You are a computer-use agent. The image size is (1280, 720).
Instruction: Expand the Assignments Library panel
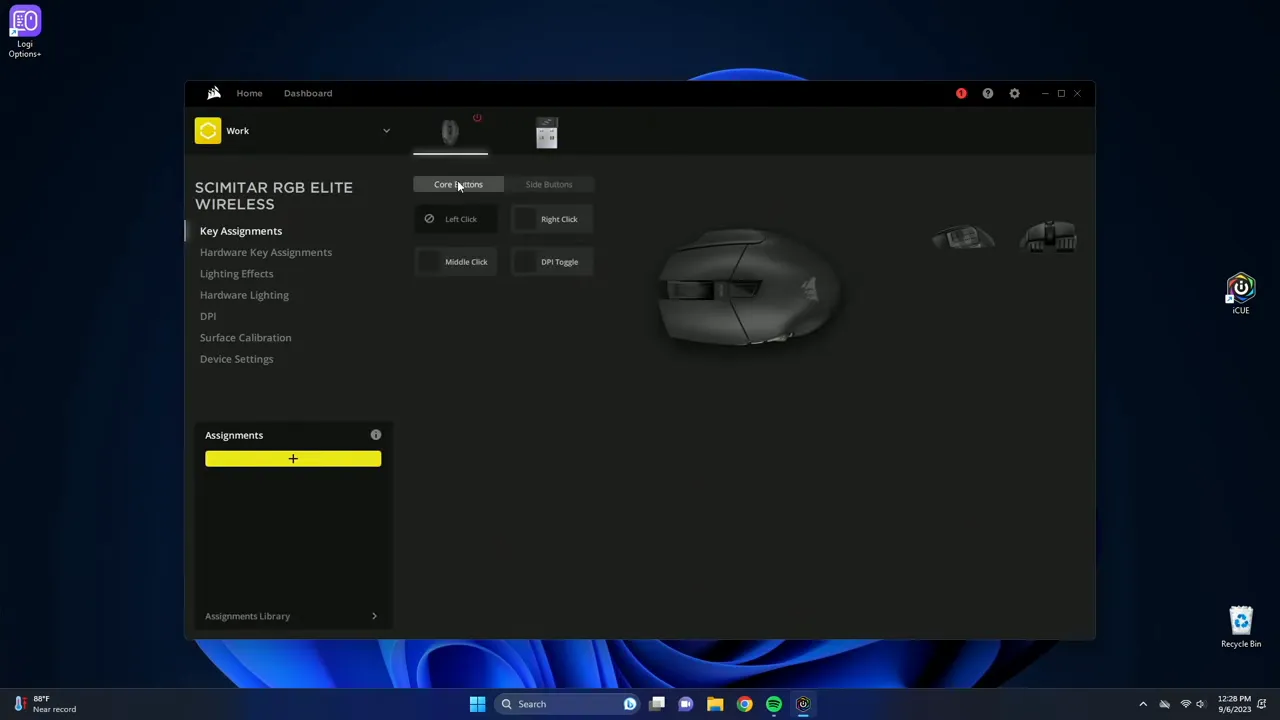click(292, 616)
